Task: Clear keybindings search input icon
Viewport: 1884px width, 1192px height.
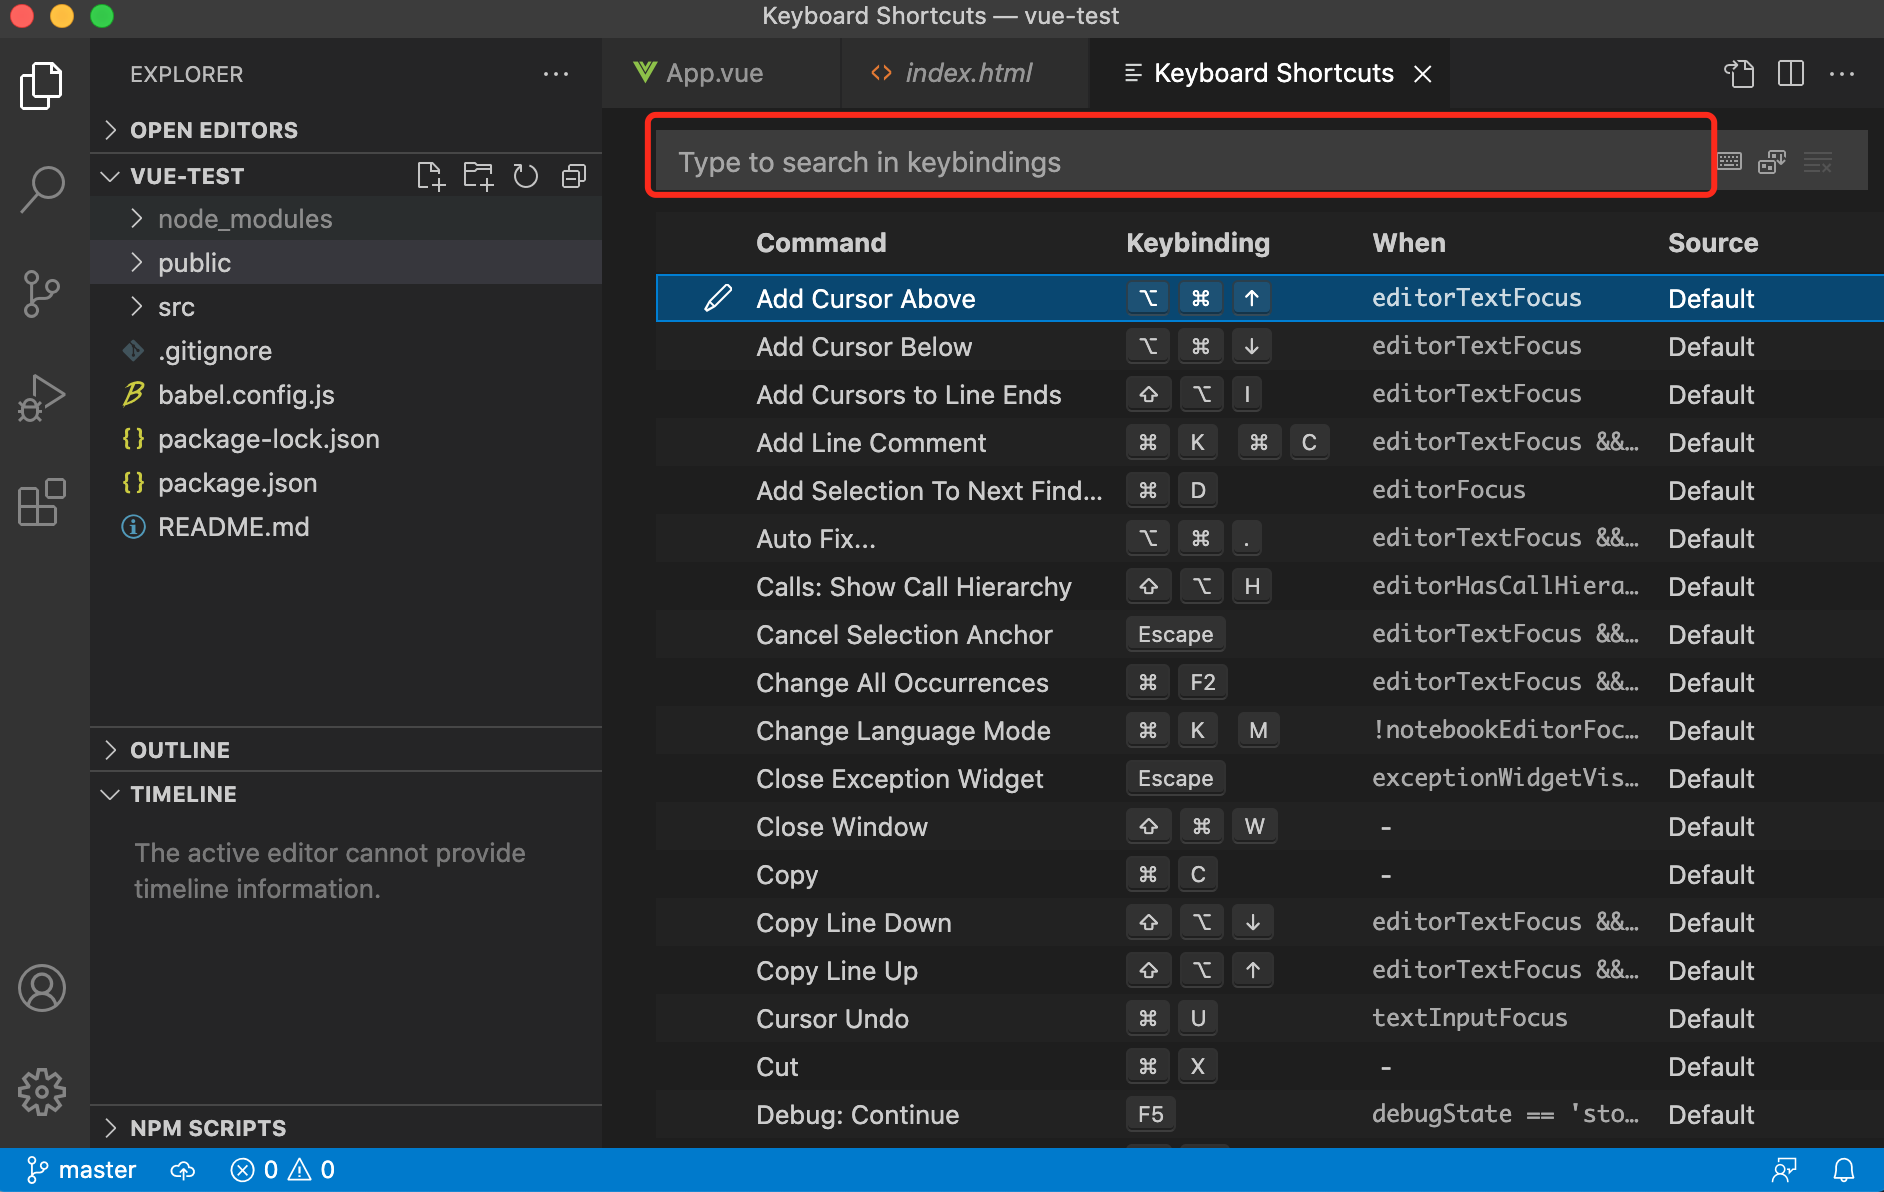Action: [x=1818, y=162]
